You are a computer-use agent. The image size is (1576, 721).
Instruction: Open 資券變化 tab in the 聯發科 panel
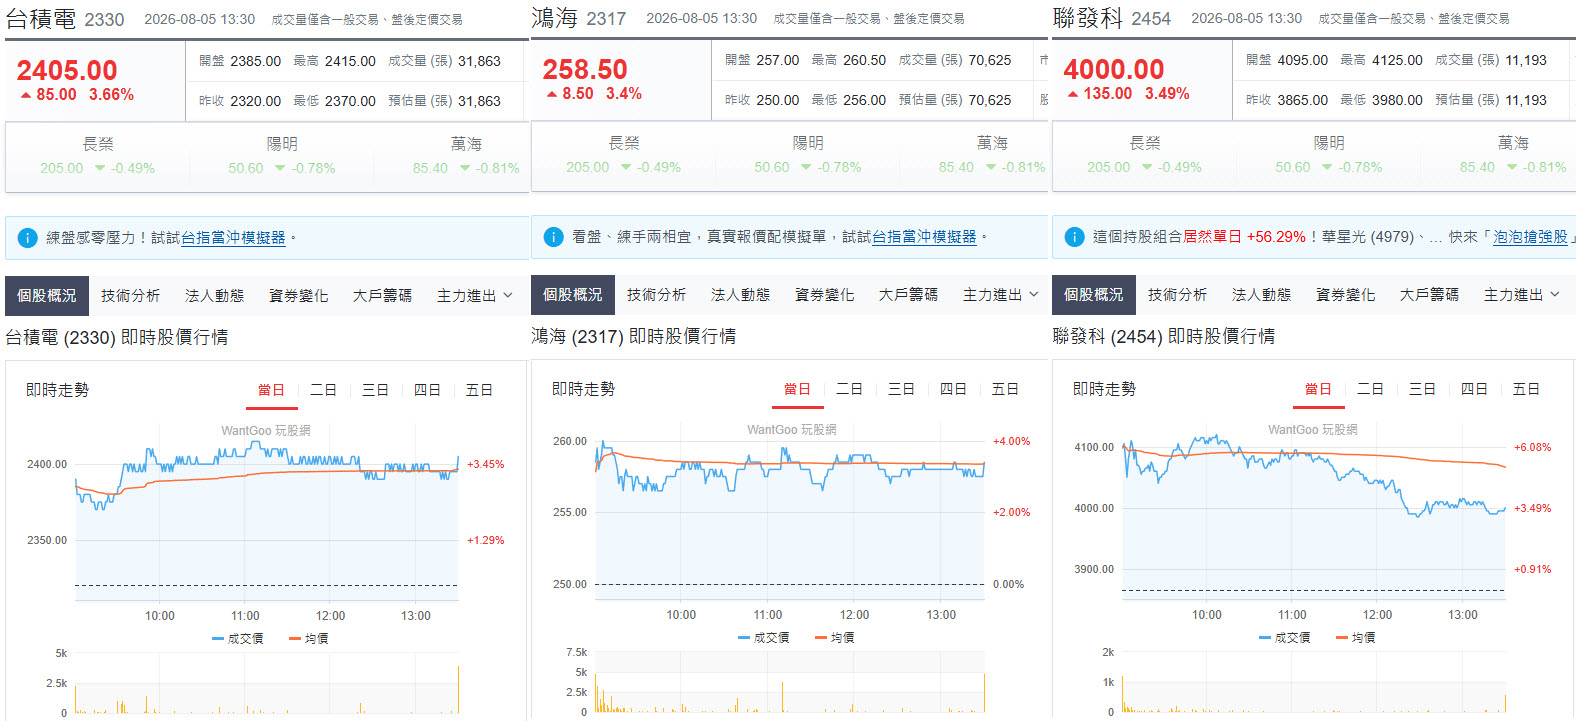[1346, 295]
